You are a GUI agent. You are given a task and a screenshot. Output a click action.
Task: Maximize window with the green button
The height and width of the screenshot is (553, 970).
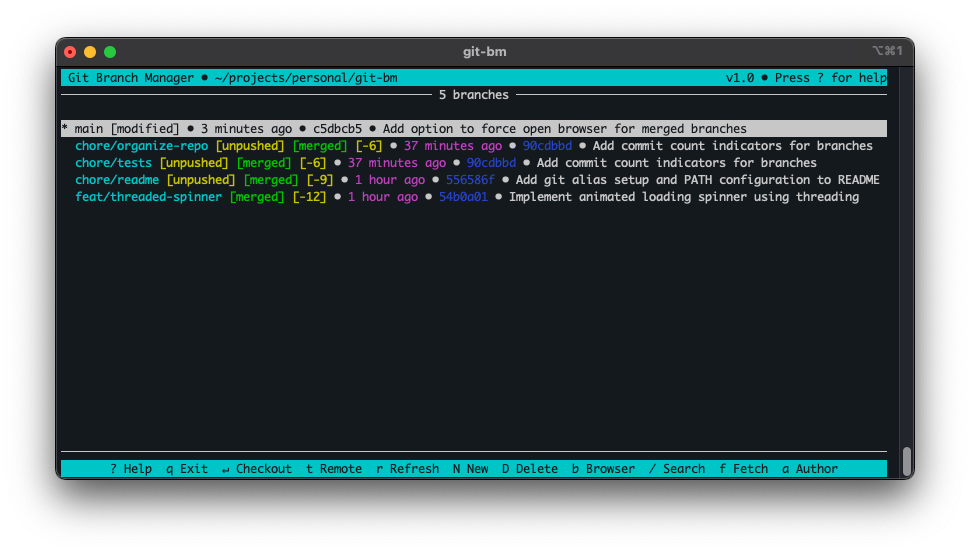(110, 52)
